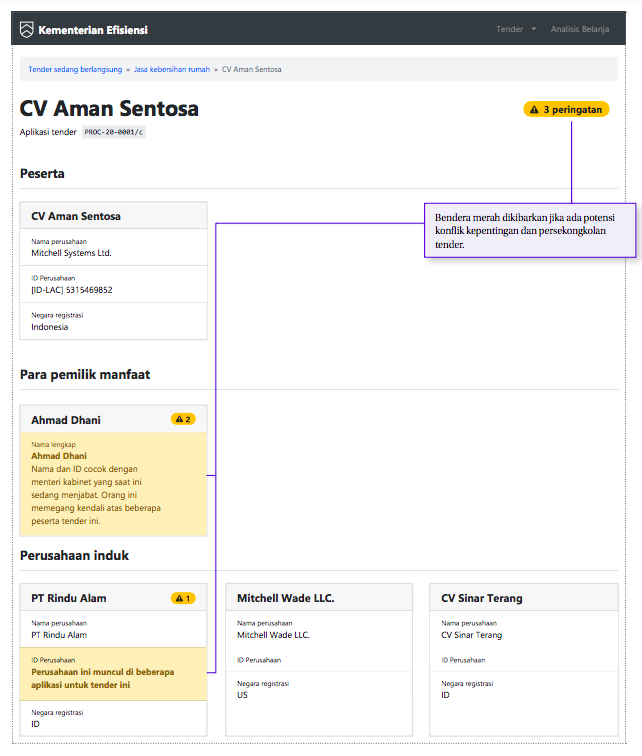The width and height of the screenshot is (642, 756).
Task: Click the Kementerian Efisiensi shield logo
Action: click(x=27, y=30)
